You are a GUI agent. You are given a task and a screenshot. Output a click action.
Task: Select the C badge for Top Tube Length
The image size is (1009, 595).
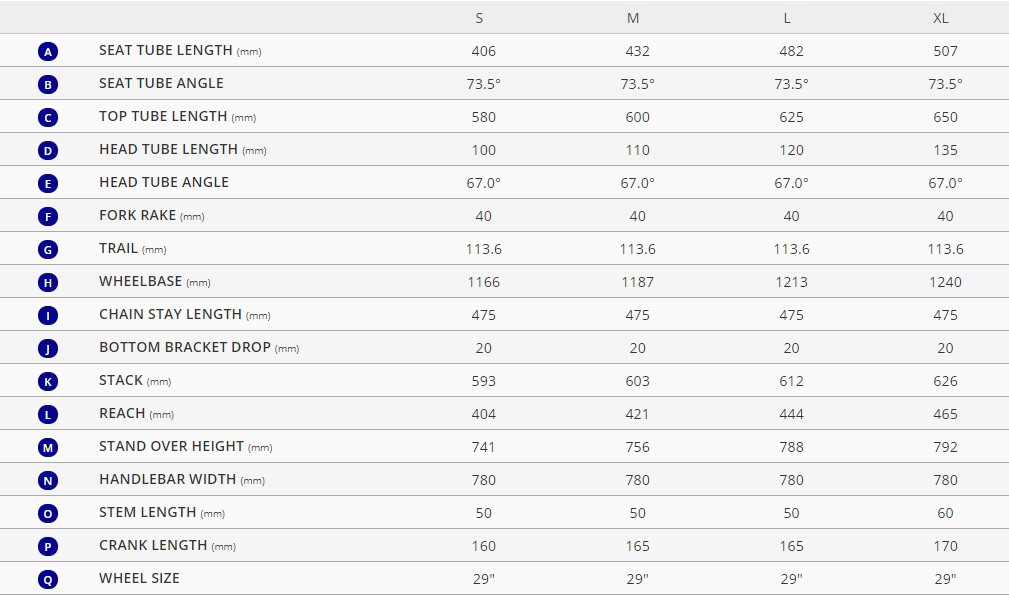48,117
